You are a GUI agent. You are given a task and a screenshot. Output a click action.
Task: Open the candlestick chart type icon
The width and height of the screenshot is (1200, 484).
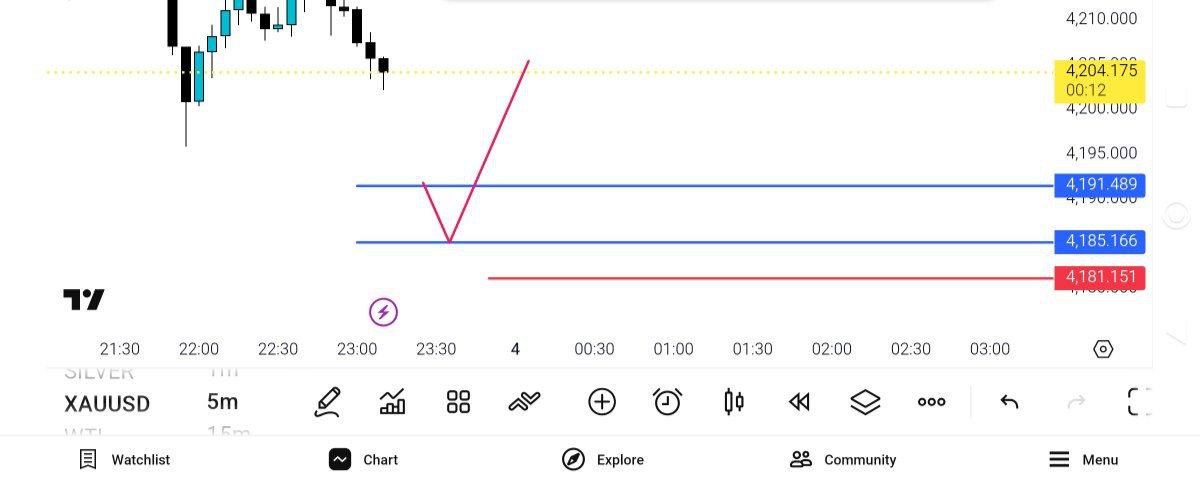click(x=733, y=402)
